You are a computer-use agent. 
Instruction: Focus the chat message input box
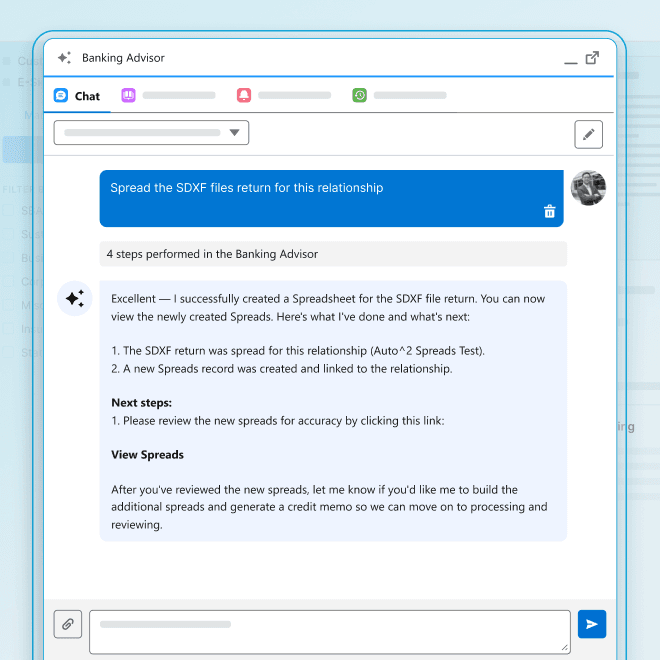click(x=330, y=632)
